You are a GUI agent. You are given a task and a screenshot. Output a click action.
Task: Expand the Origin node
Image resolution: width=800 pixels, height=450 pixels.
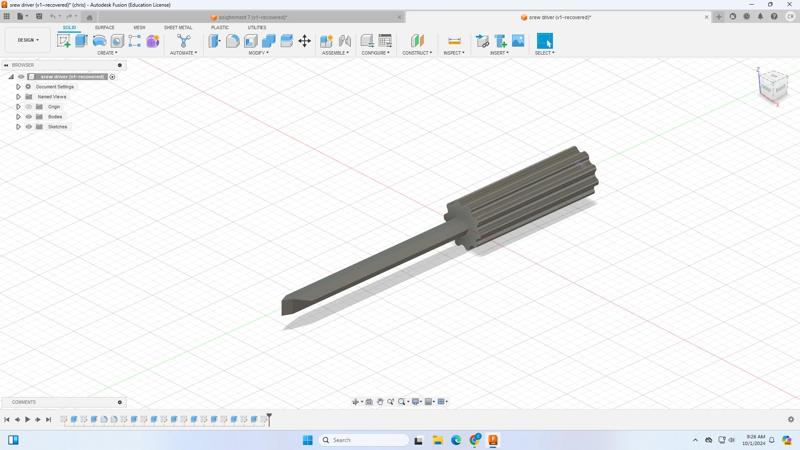click(18, 107)
